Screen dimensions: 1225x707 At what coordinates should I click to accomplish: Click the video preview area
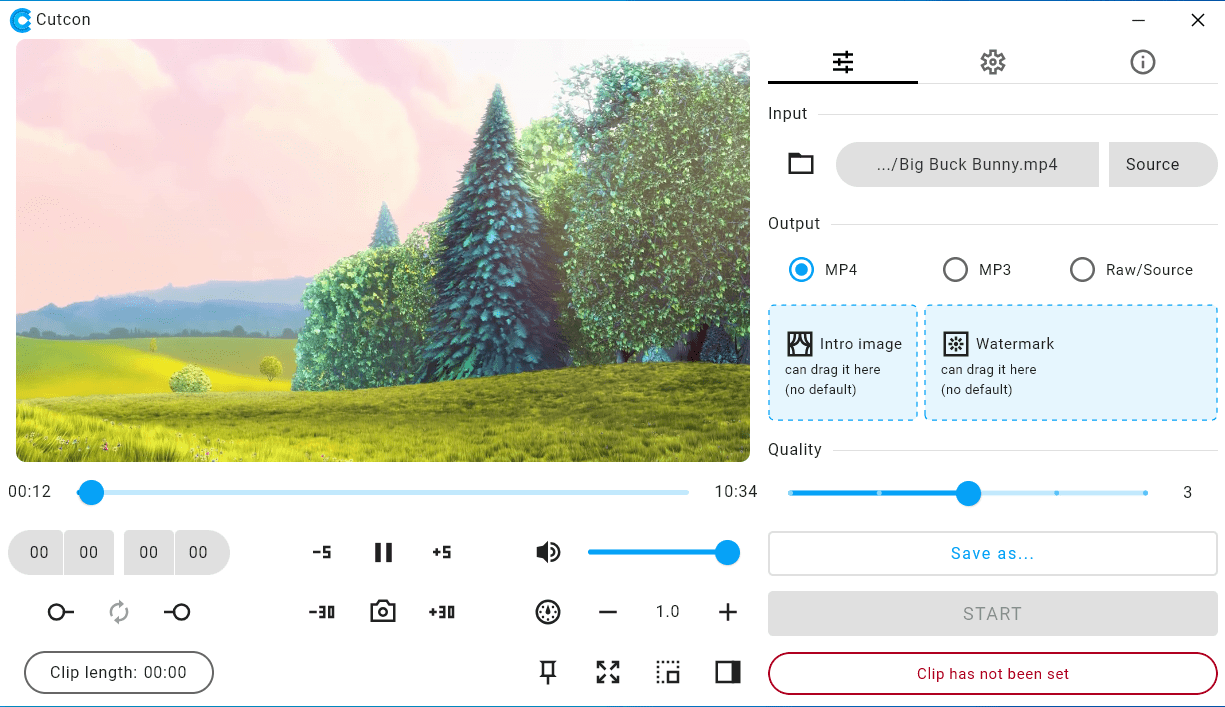383,250
